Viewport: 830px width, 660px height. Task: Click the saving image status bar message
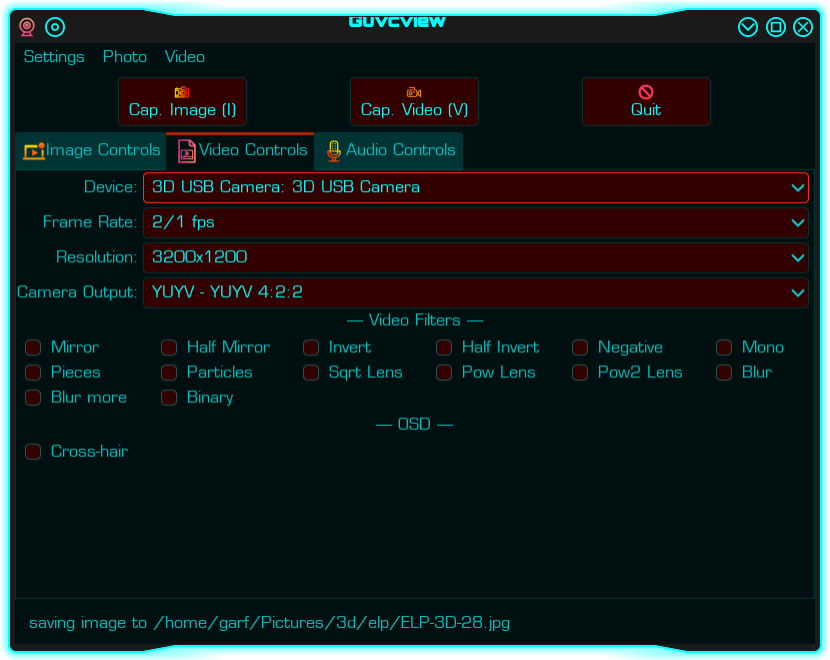[x=269, y=623]
